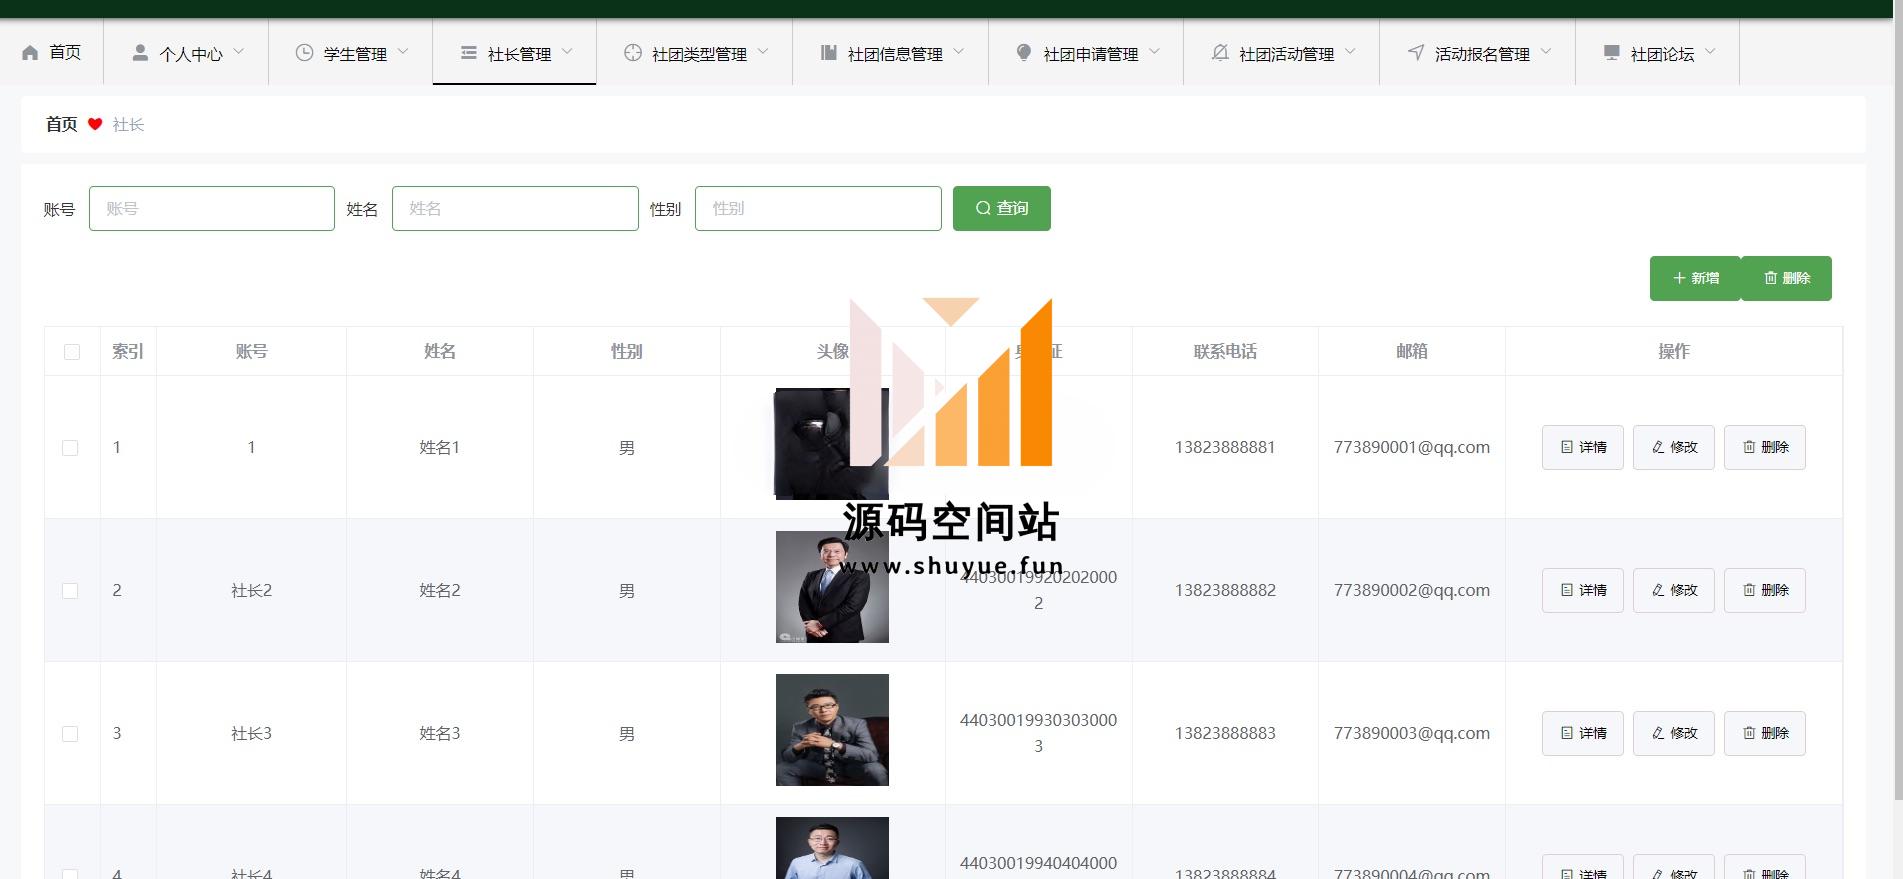
Task: Check the checkbox for row 社长2
Action: pyautogui.click(x=70, y=591)
